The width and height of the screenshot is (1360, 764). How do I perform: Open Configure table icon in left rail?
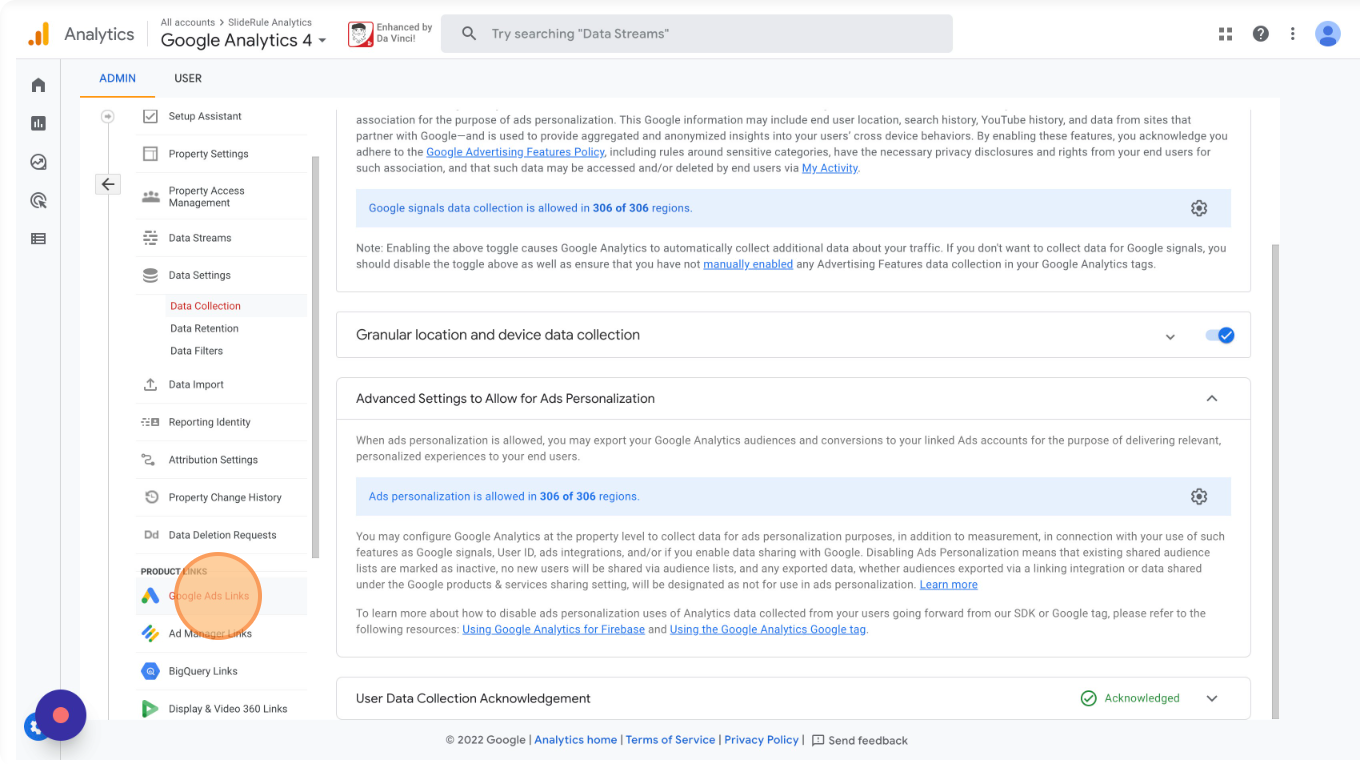(38, 239)
